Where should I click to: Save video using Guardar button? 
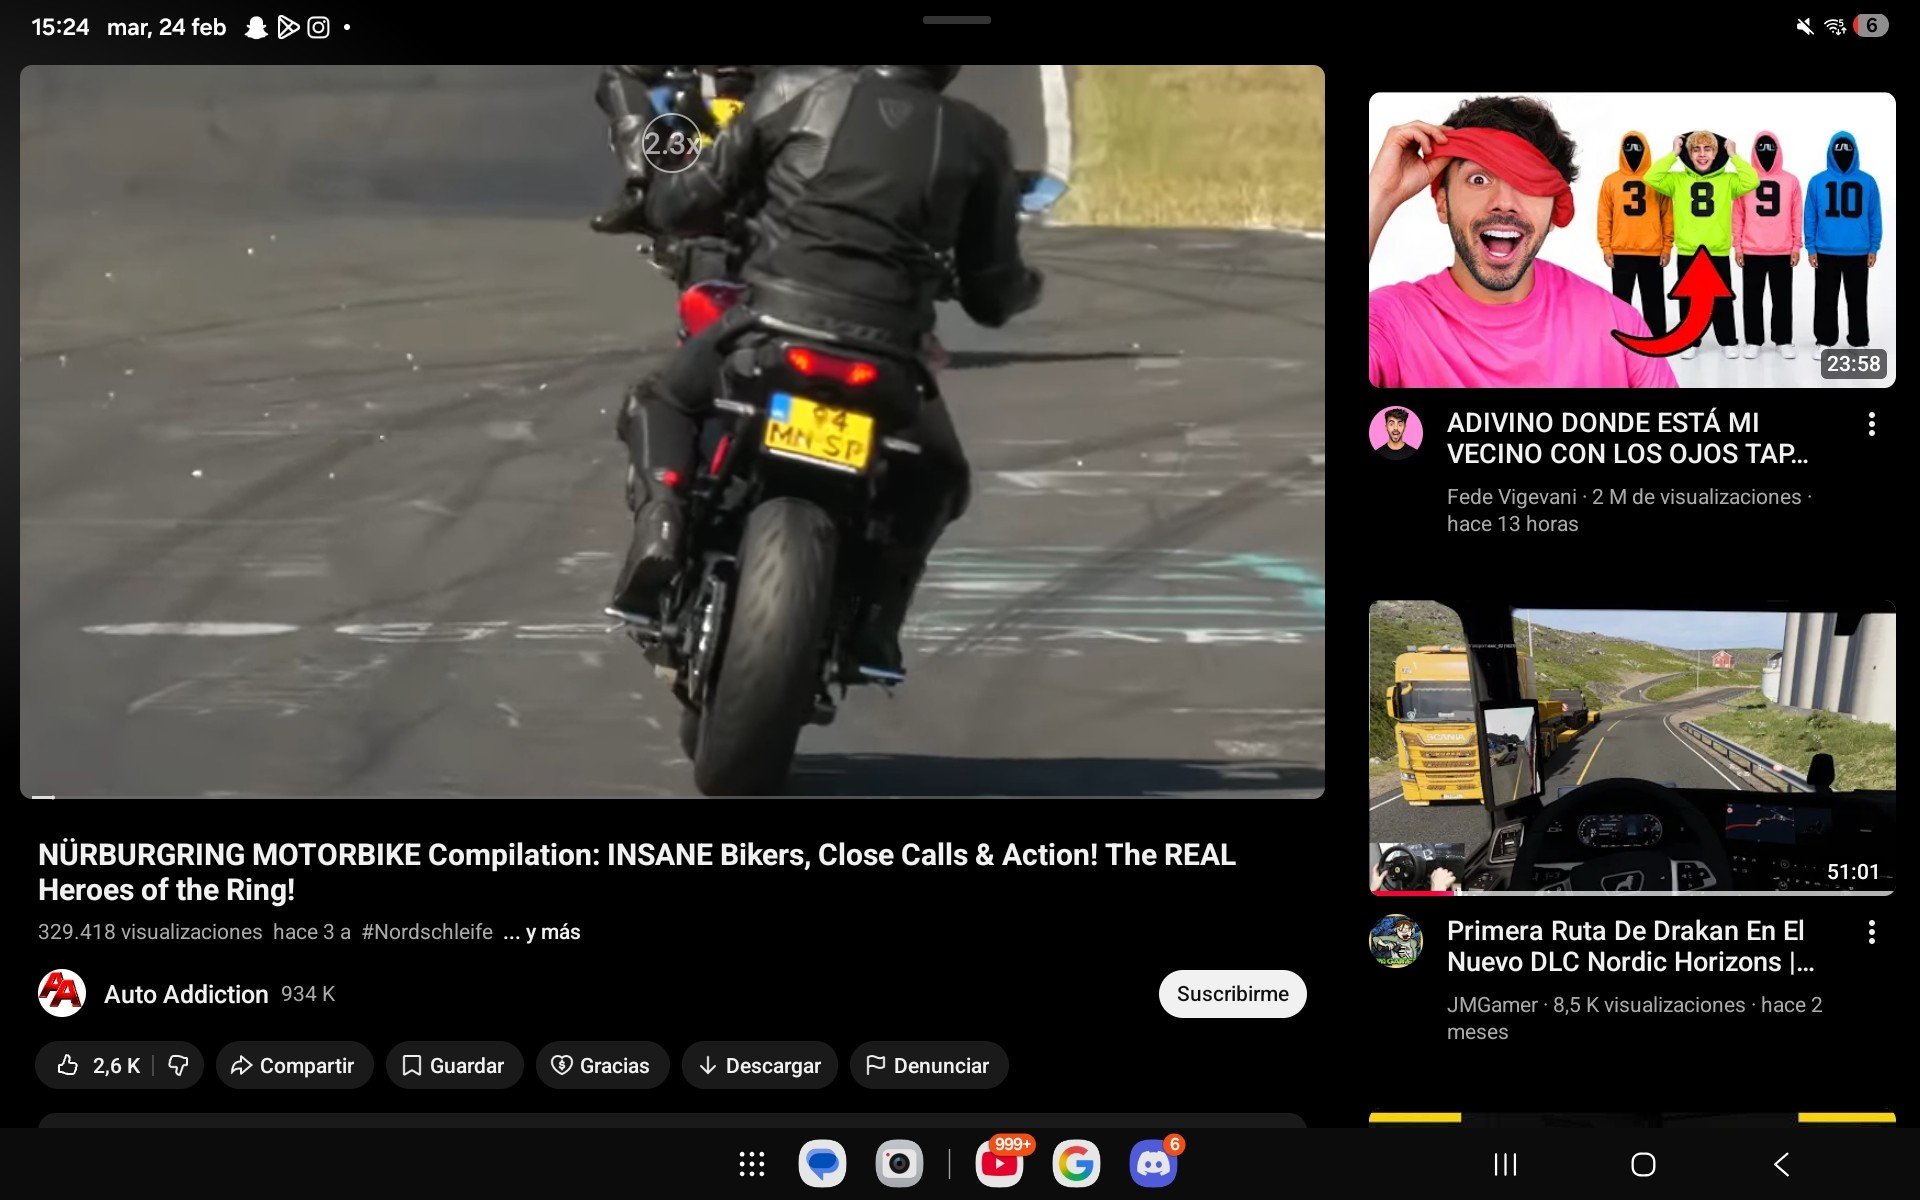453,1065
